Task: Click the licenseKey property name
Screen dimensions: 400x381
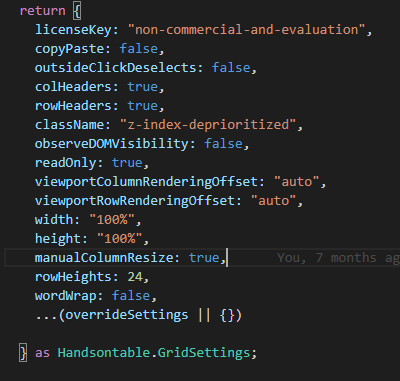Action: [73, 30]
